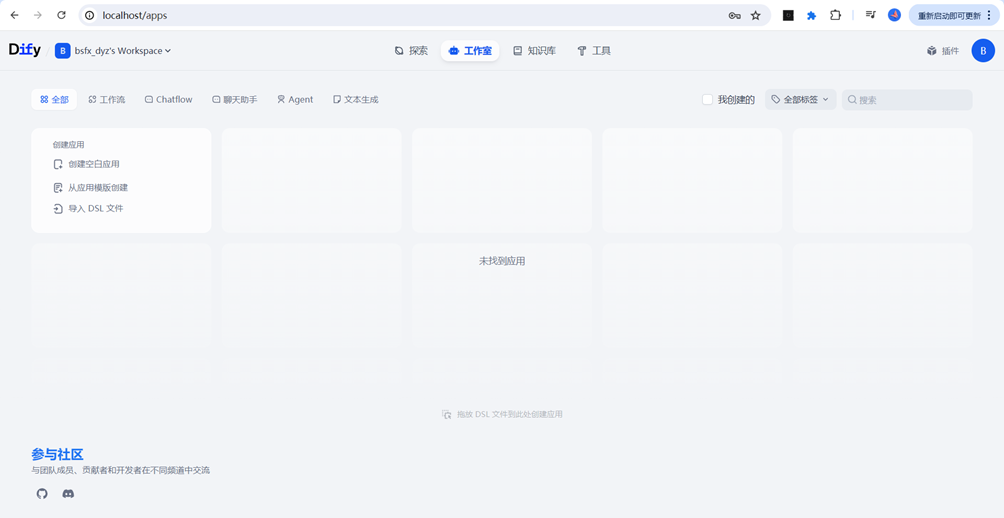Viewport: 1004px width, 518px height.
Task: Bookmark this page with the star icon
Action: coord(756,15)
